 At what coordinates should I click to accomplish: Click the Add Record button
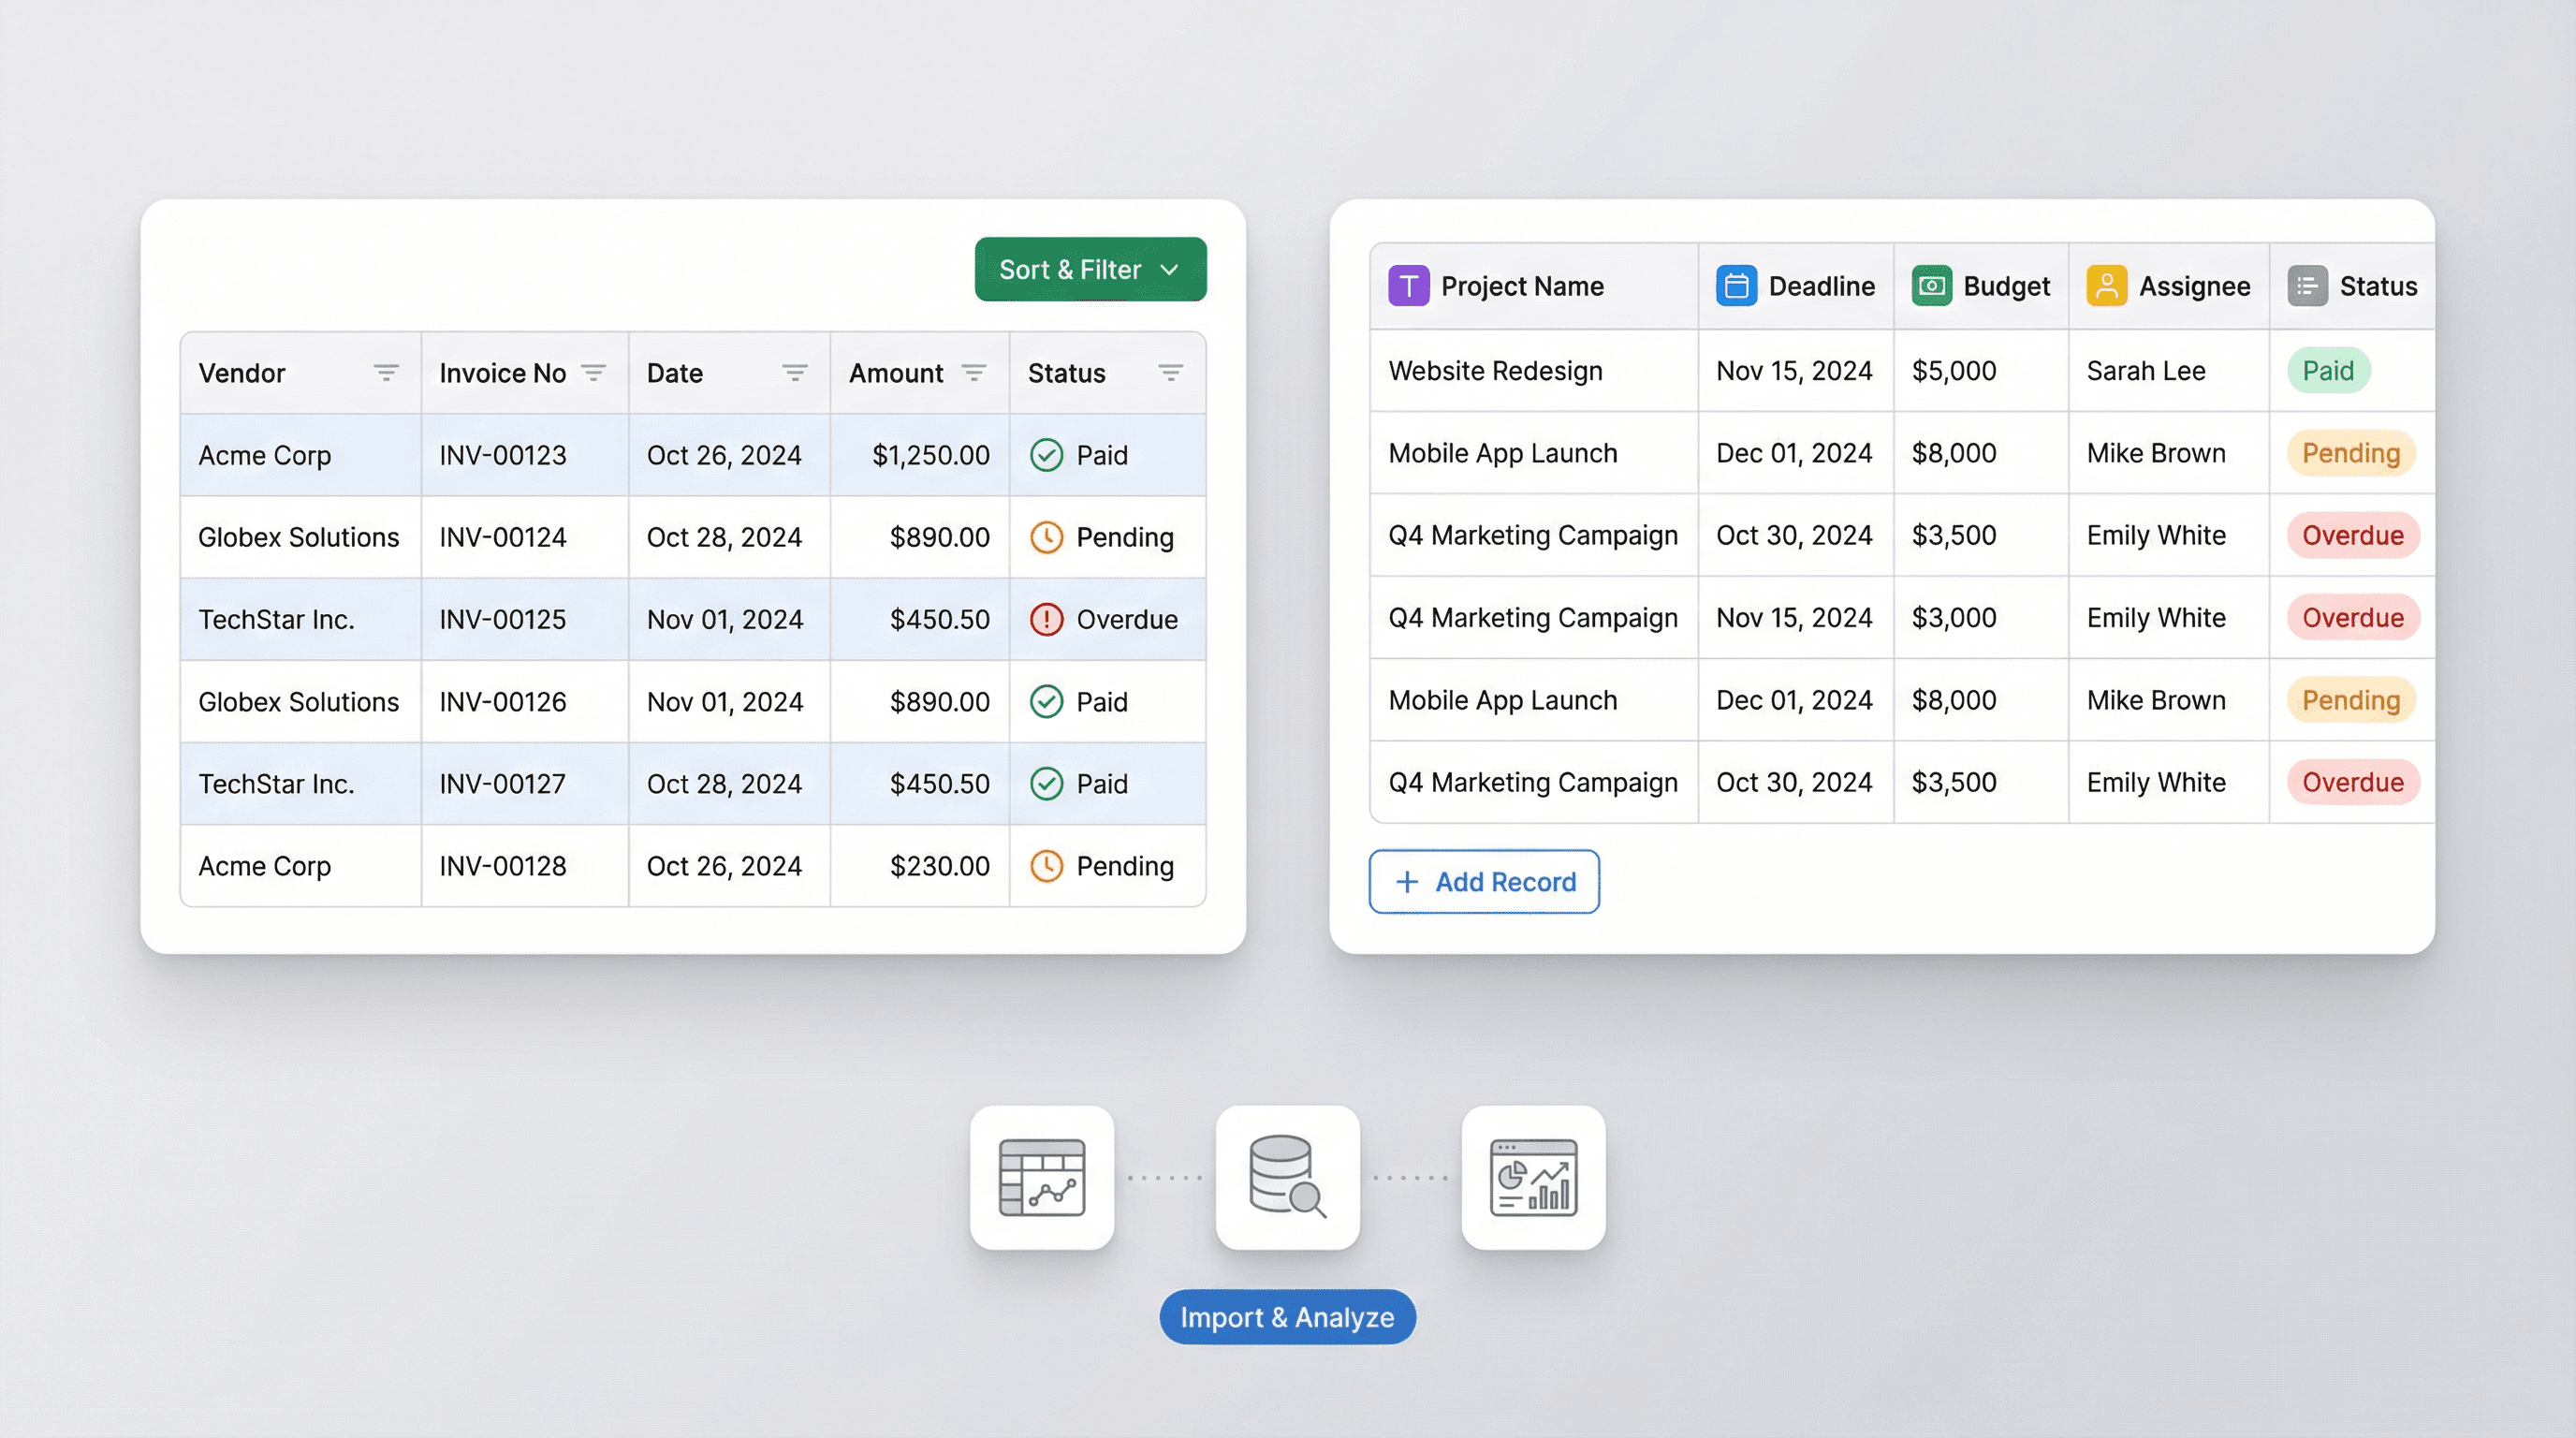[x=1484, y=881]
